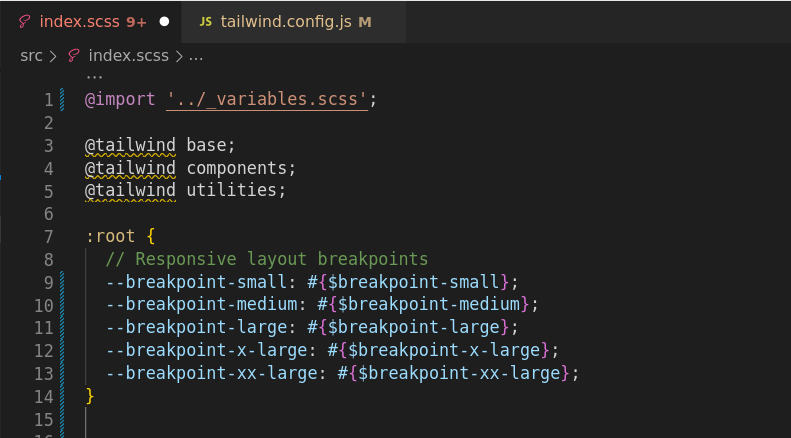The height and width of the screenshot is (438, 791).
Task: Follow the '../_variables.scss' import link
Action: click(267, 99)
